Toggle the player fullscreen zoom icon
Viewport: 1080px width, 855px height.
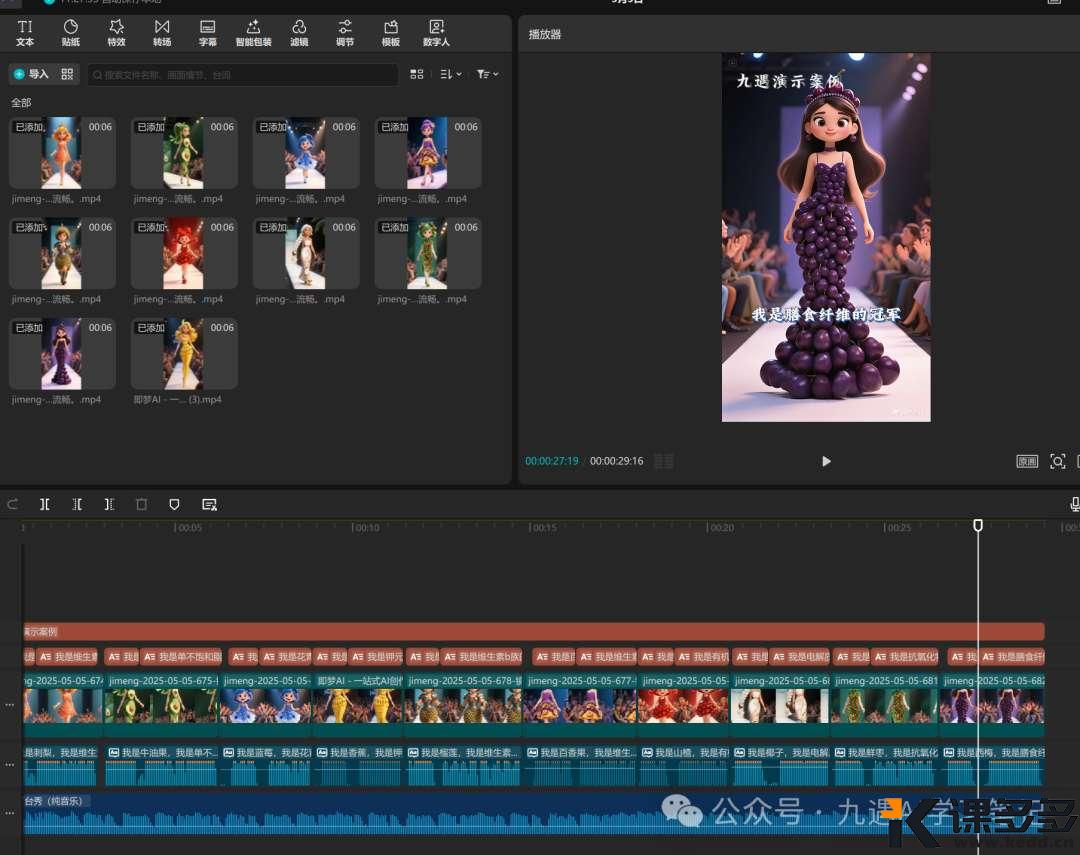(1058, 461)
